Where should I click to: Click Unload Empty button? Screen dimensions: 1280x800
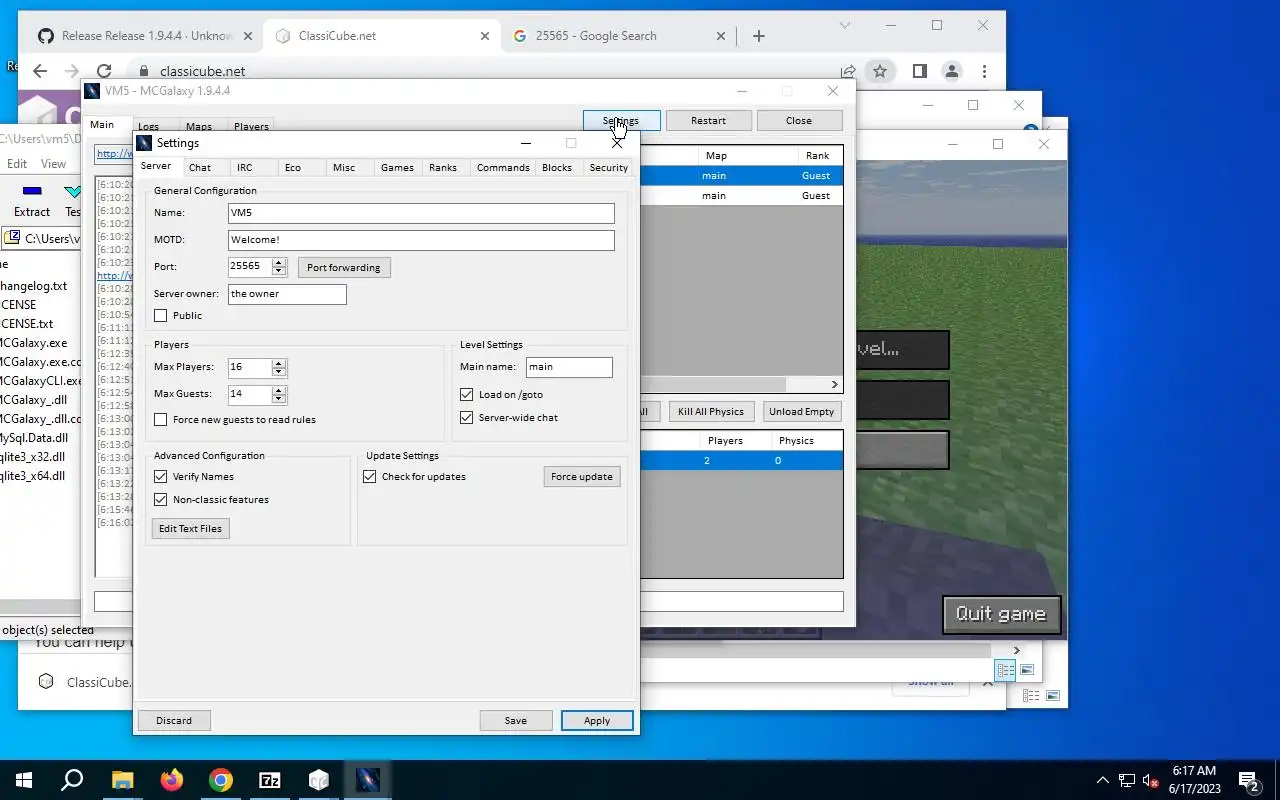coord(801,412)
